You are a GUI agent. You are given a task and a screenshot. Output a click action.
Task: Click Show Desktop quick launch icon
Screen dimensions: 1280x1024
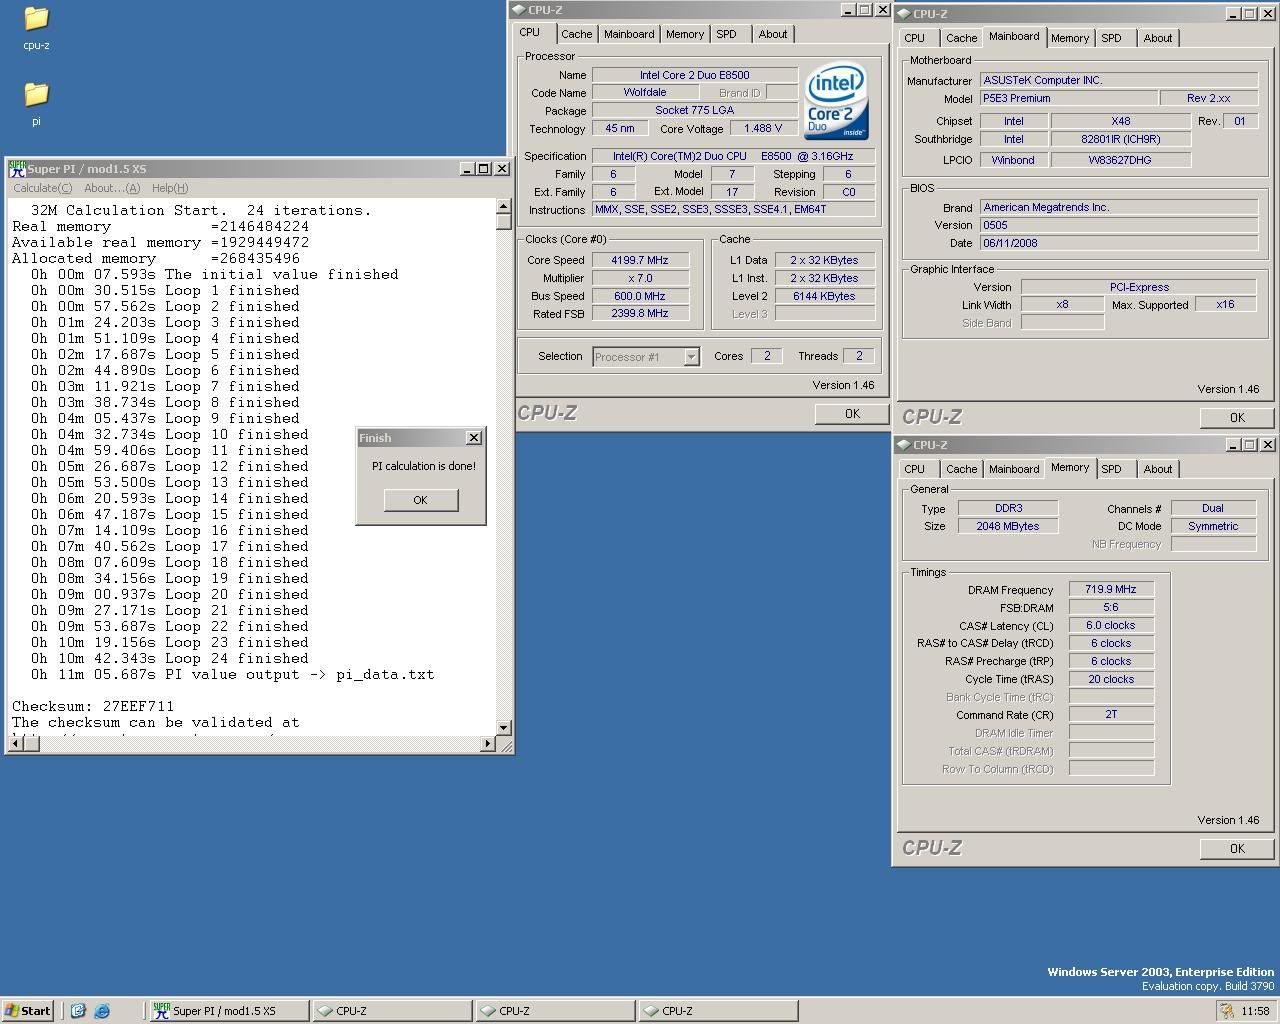(78, 1011)
